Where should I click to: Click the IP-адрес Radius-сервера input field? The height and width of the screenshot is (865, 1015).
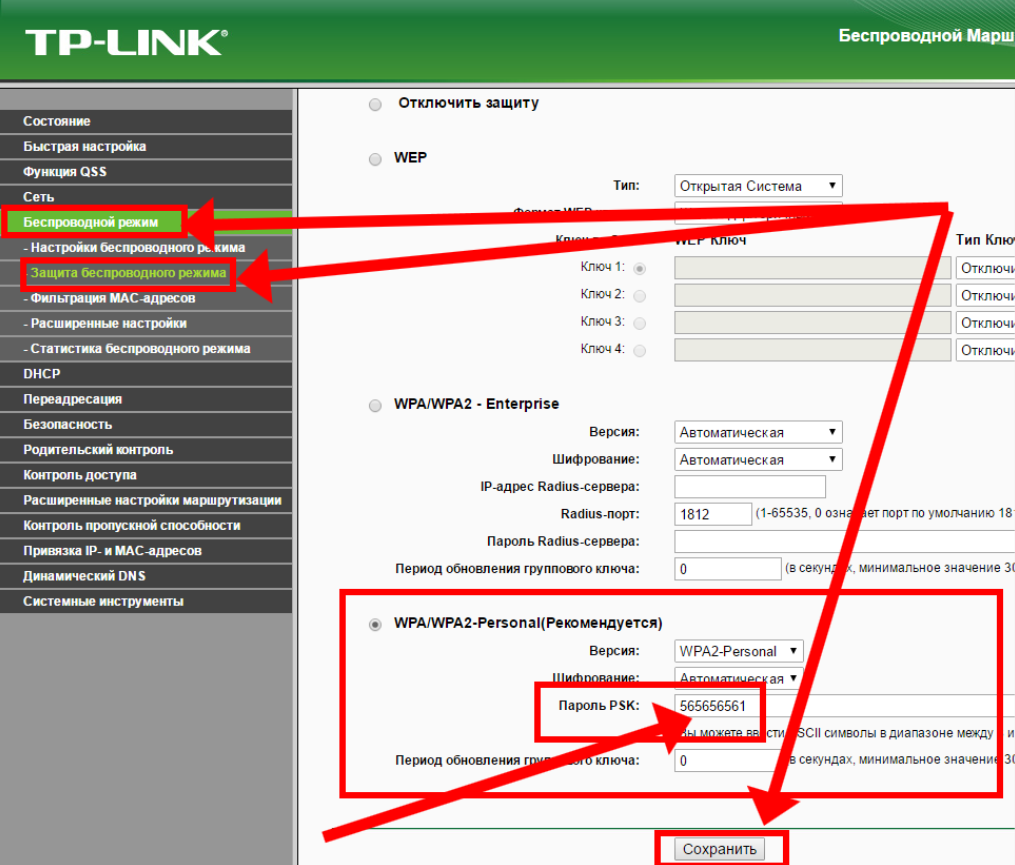(x=750, y=487)
